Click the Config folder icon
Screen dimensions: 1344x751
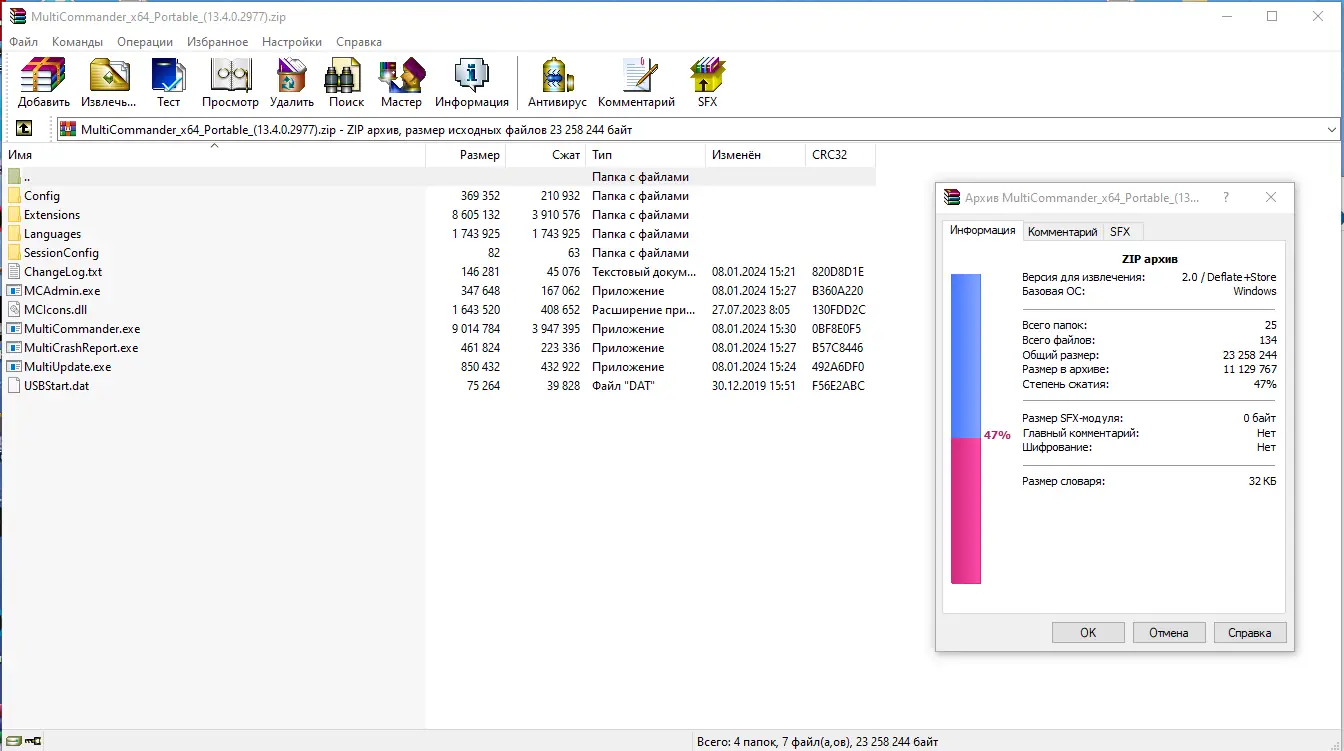click(14, 196)
